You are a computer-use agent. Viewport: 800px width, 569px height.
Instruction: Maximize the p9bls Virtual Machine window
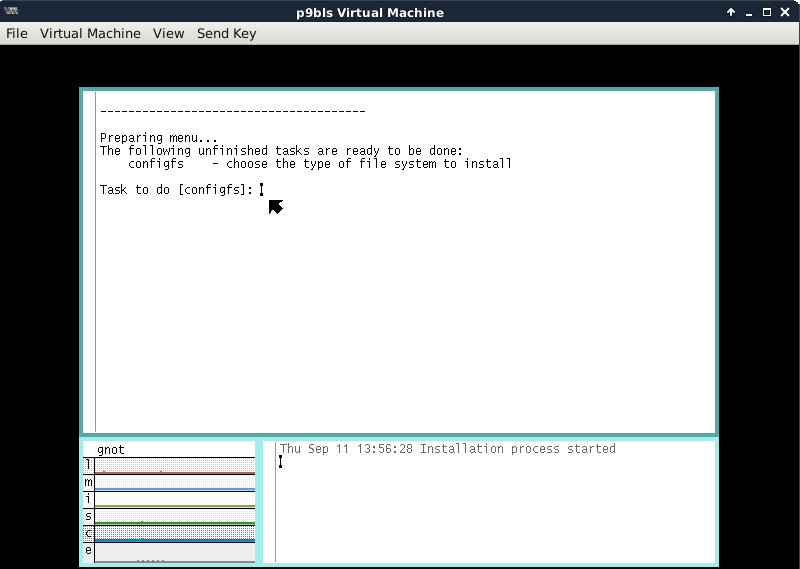[767, 12]
